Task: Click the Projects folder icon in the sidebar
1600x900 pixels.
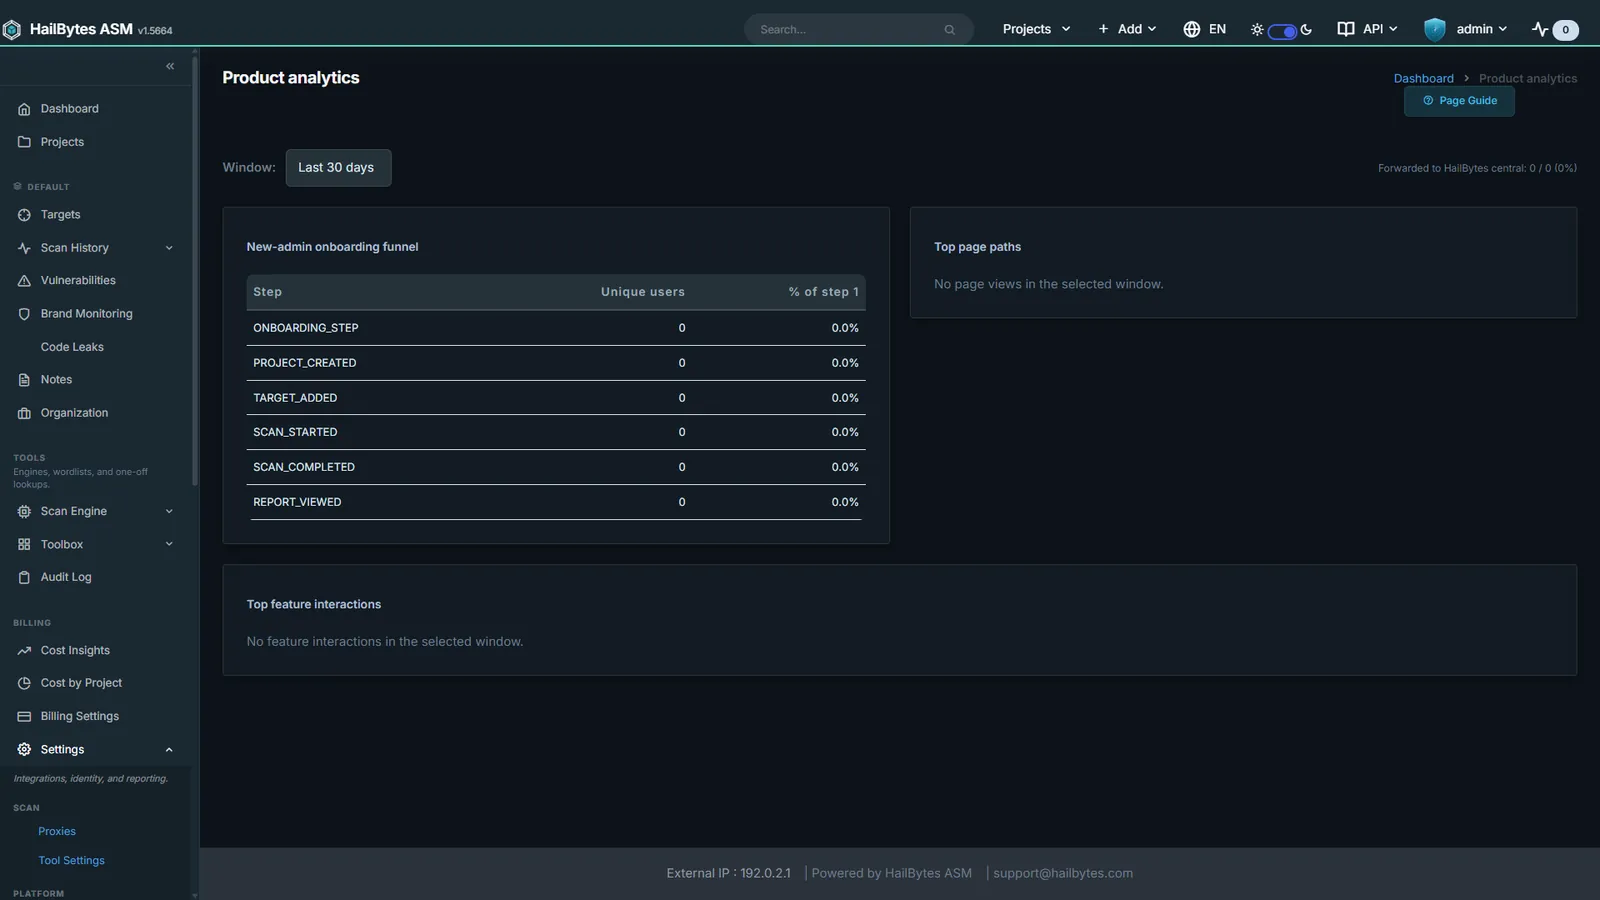Action: [24, 142]
